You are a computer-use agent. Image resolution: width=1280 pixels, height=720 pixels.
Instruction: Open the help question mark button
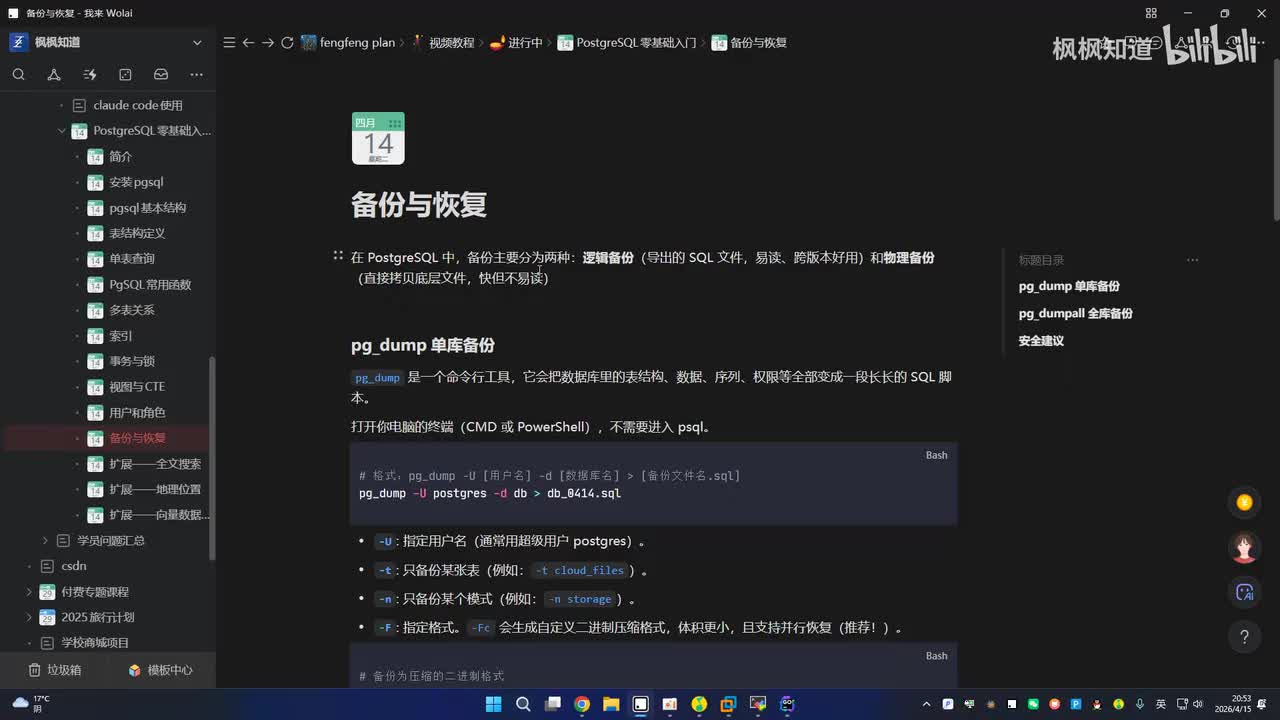pos(1244,636)
